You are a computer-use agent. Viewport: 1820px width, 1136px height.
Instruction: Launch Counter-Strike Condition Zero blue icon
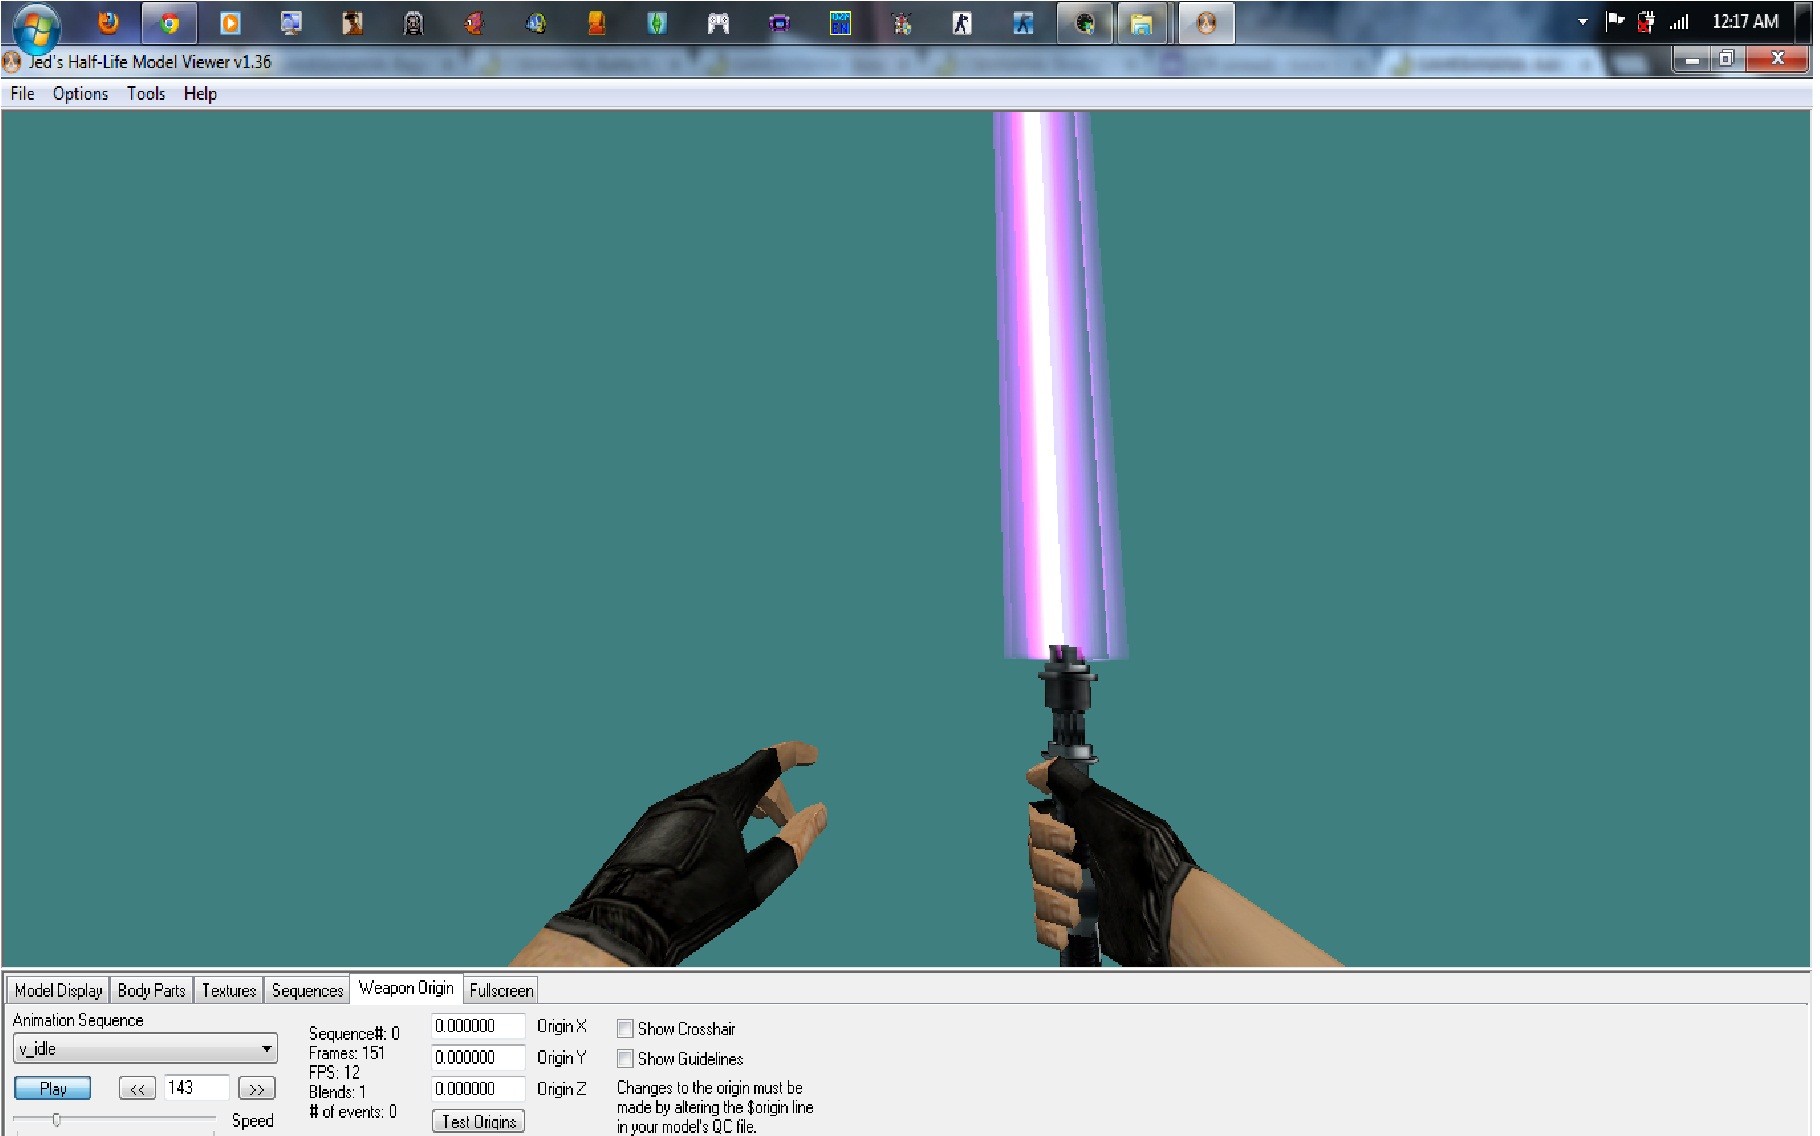coord(1023,23)
